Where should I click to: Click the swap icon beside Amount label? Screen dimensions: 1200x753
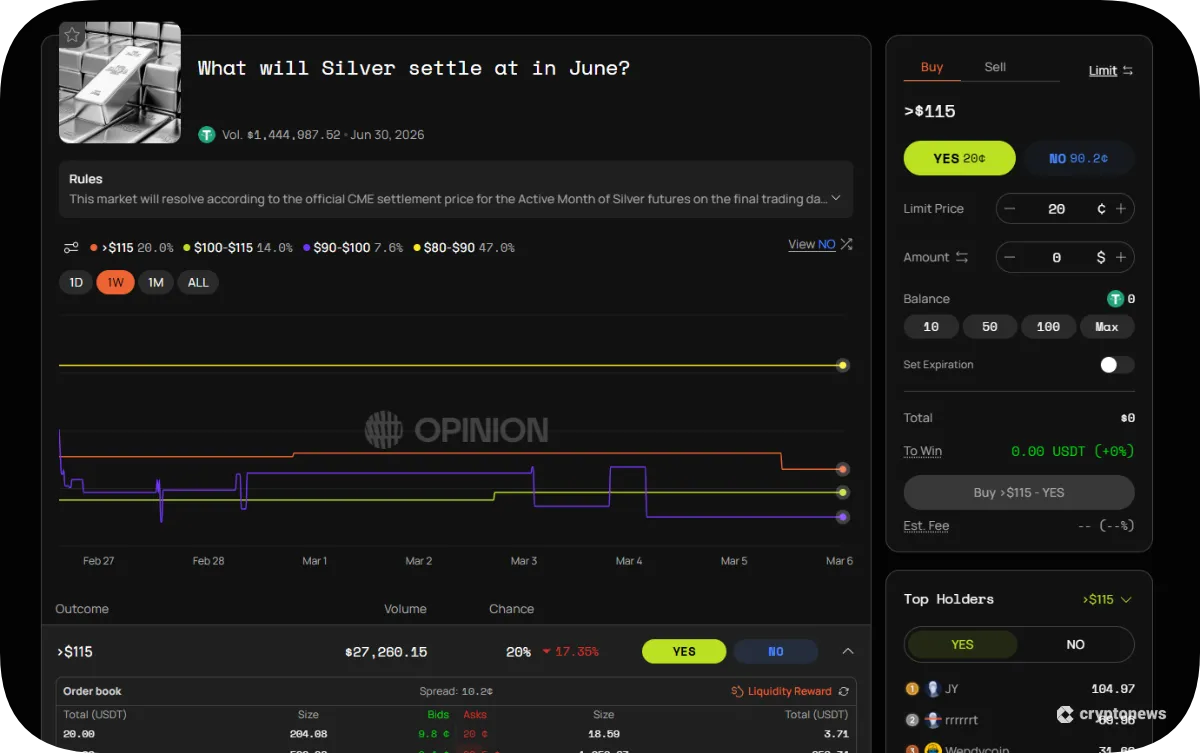[x=962, y=257]
